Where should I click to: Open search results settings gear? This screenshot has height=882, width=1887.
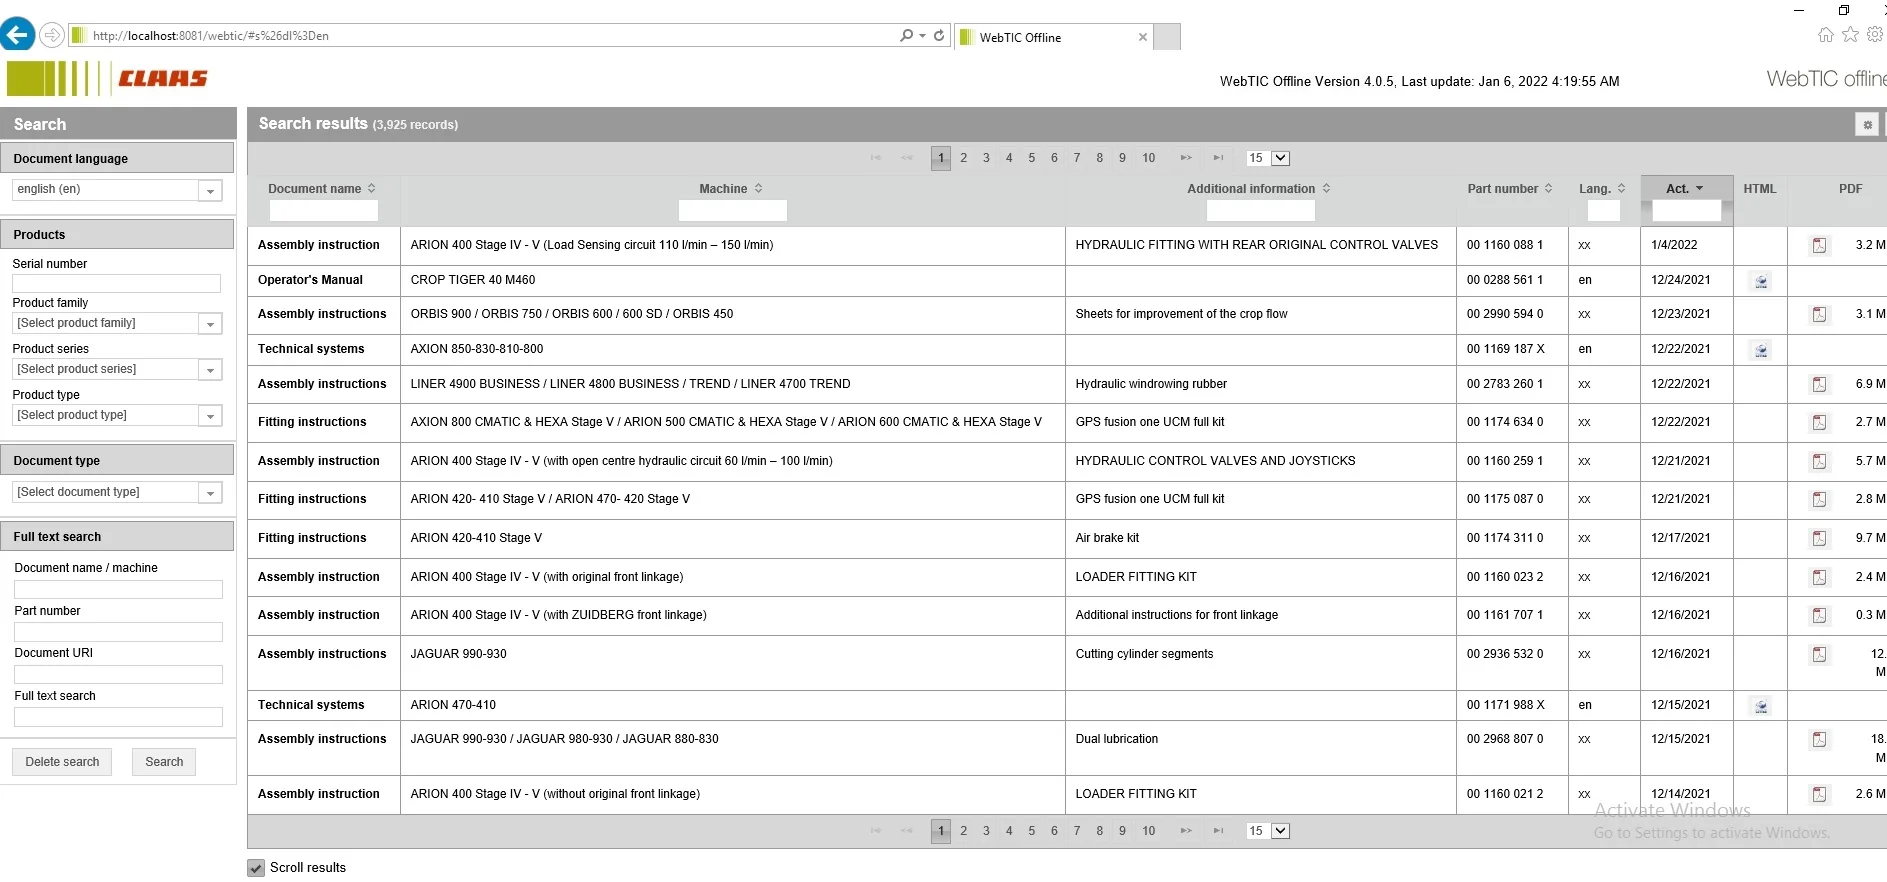1866,125
